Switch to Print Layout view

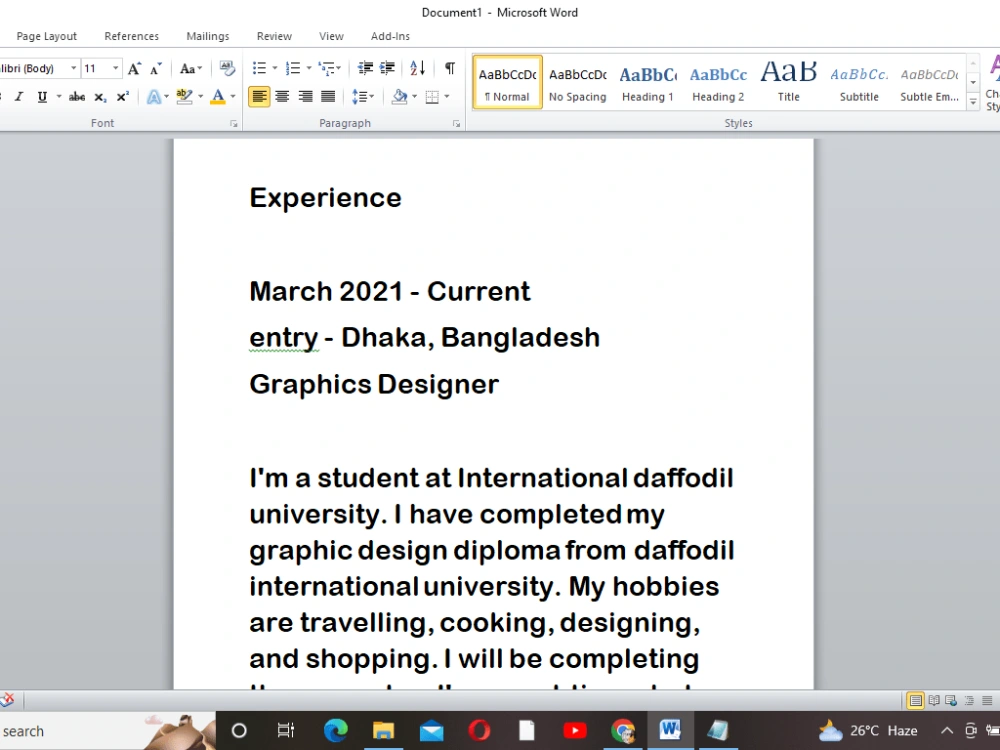click(x=916, y=700)
